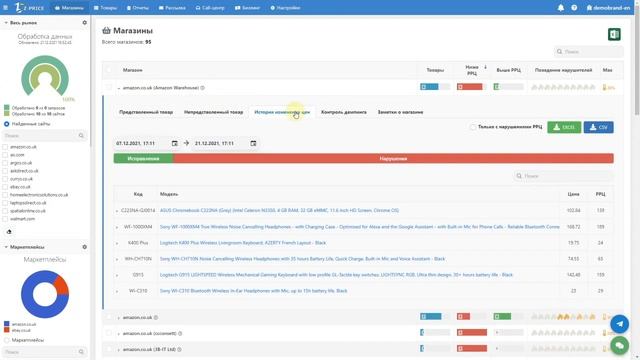Enable Только с нарушениями РРЦ checkbox
The width and height of the screenshot is (640, 360).
(473, 127)
